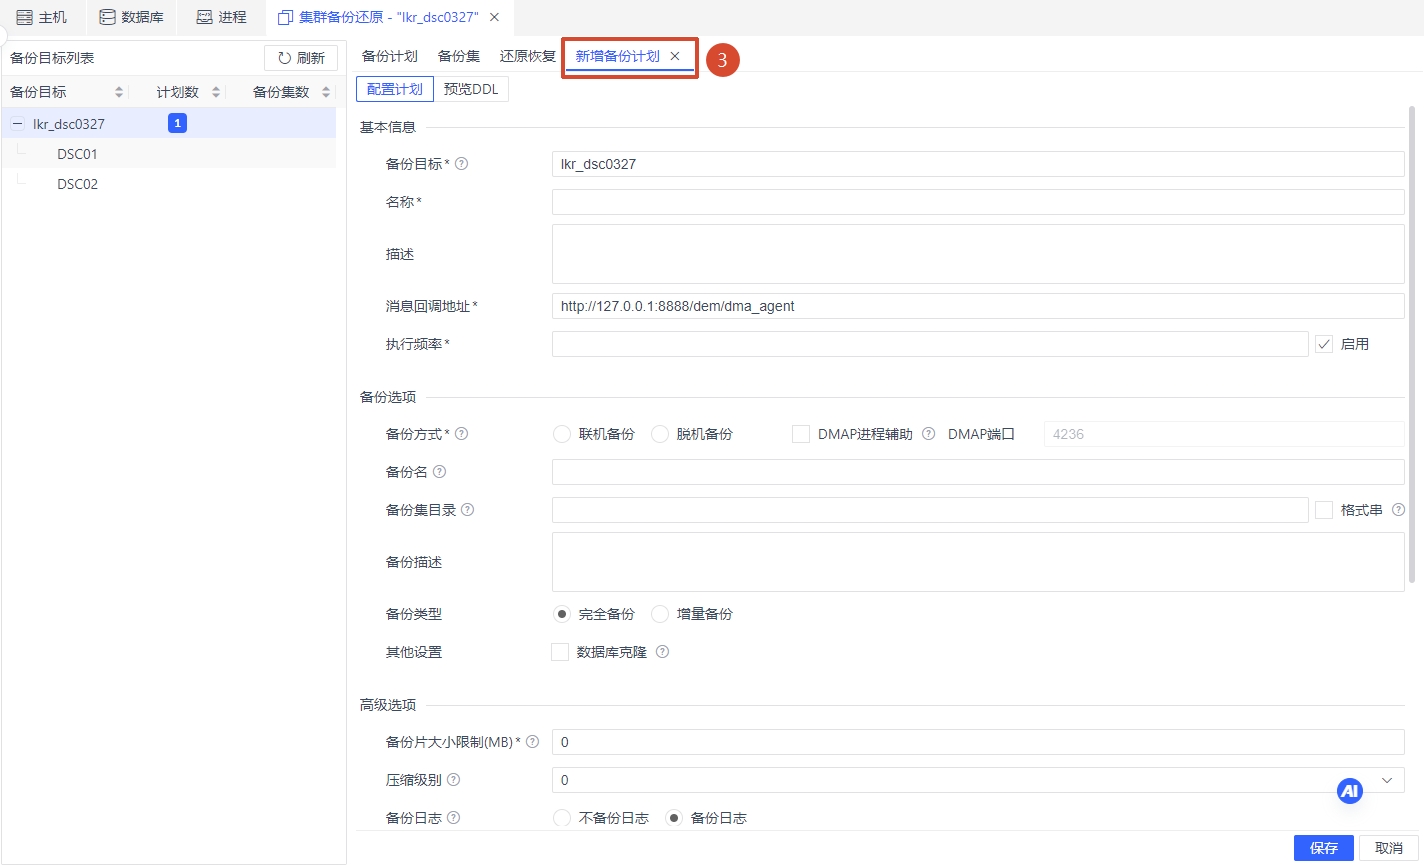
Task: Sort by 备份集数 column arrows
Action: point(326,92)
